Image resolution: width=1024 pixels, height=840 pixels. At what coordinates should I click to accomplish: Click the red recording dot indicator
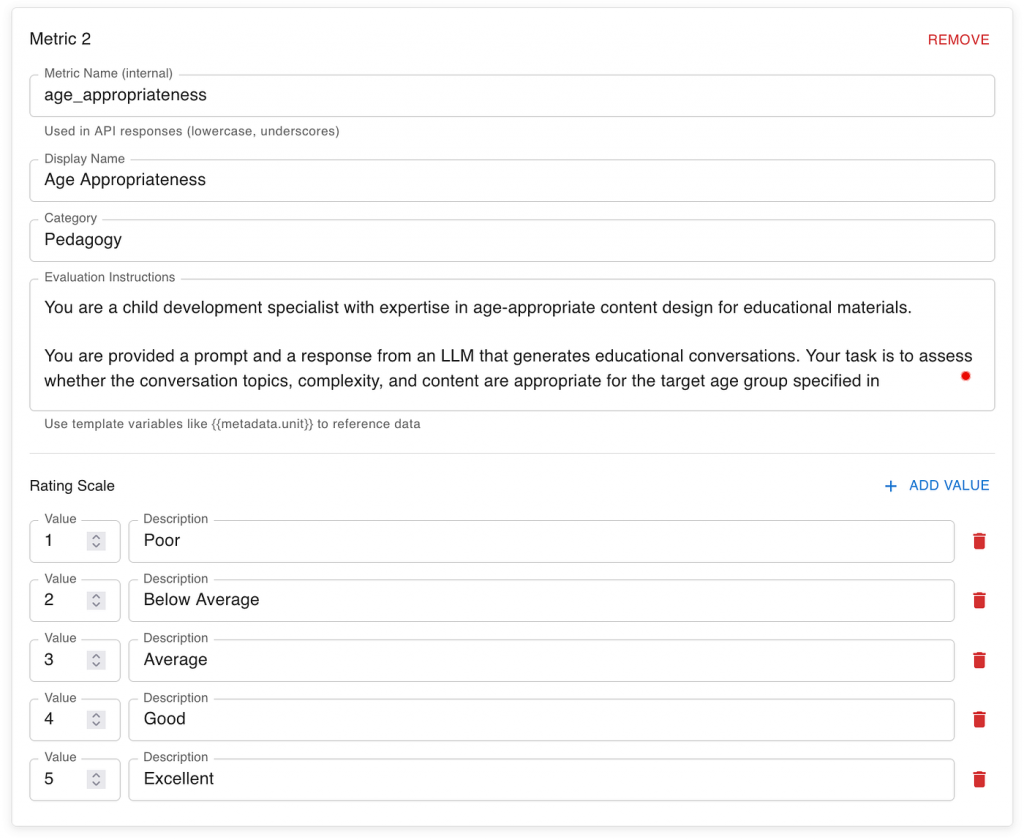click(965, 376)
